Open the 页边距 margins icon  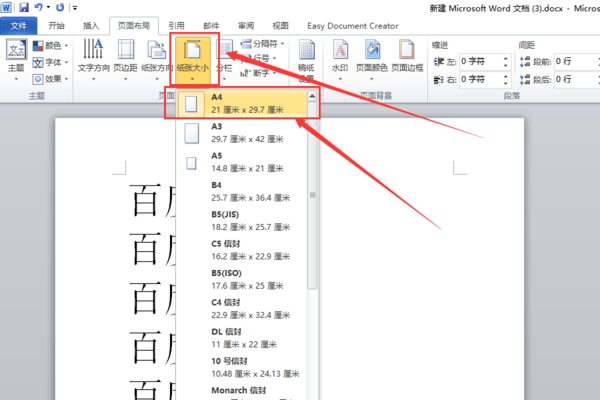pyautogui.click(x=126, y=59)
